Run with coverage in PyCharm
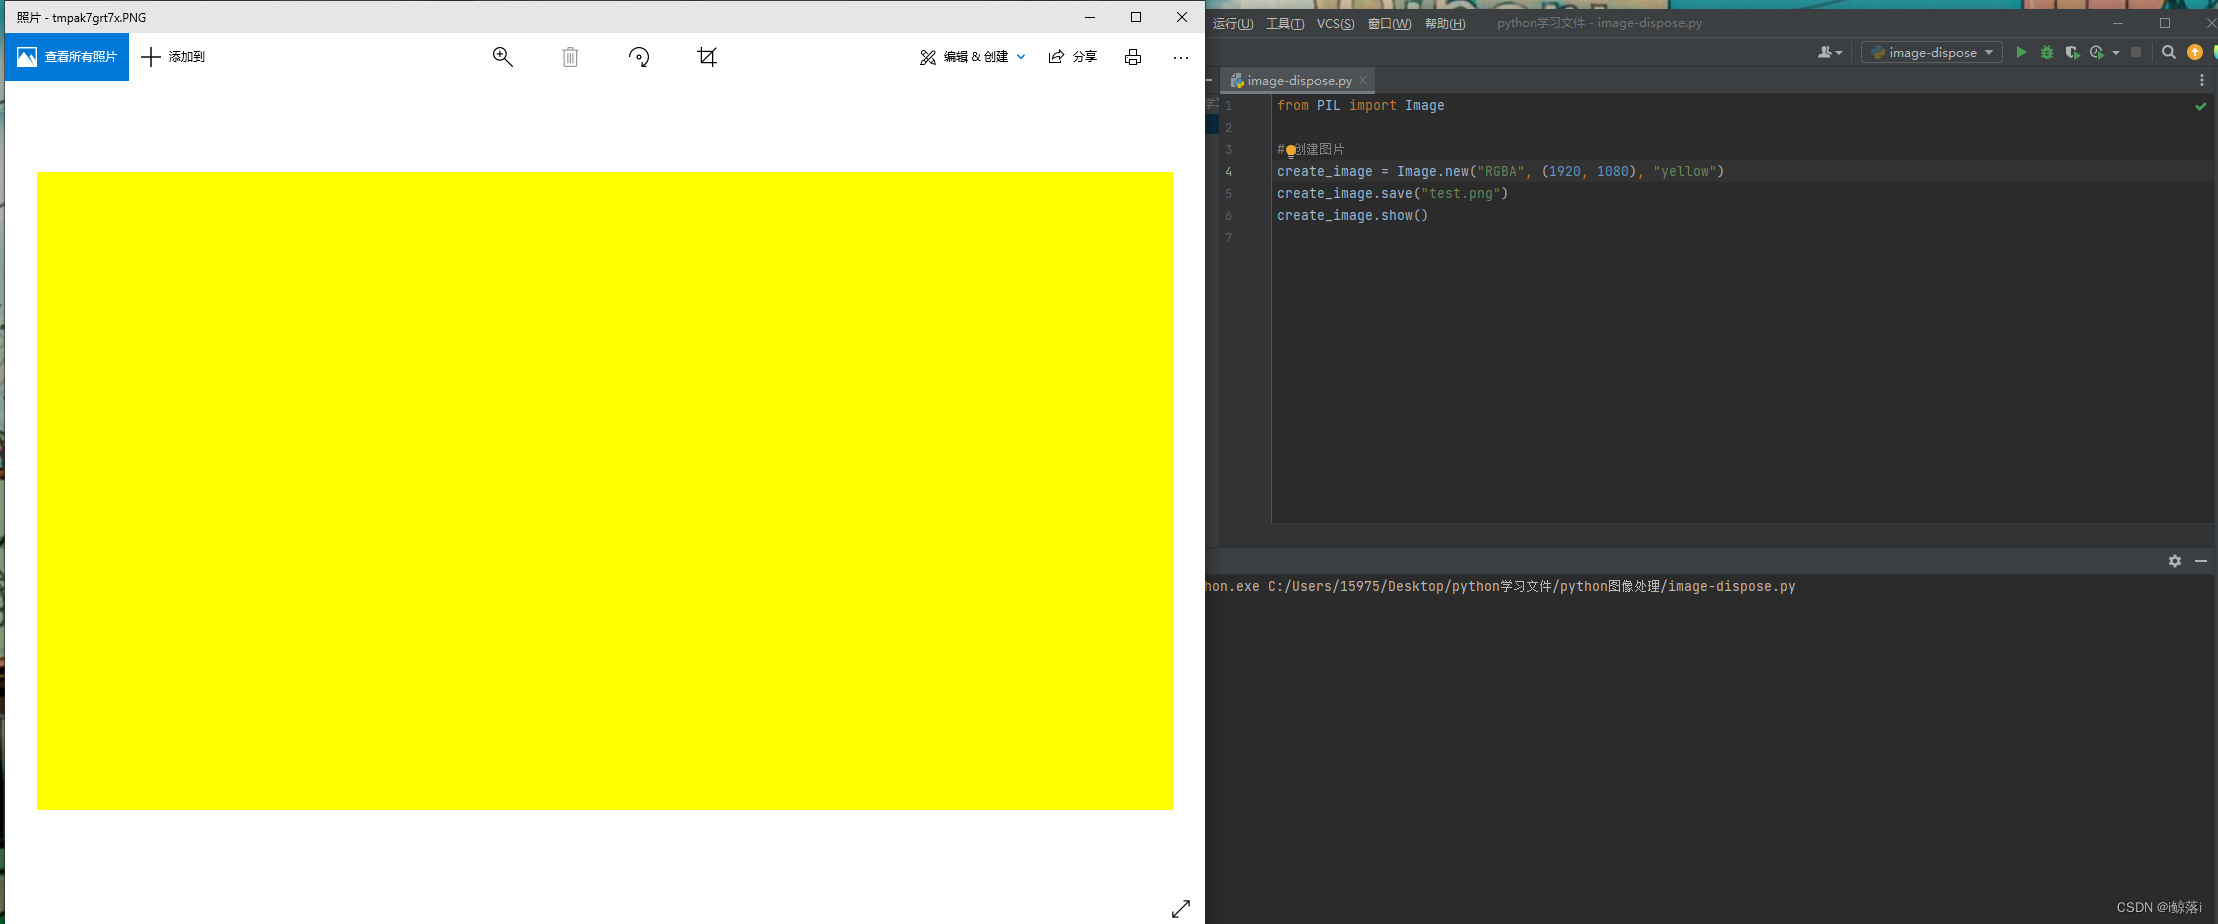The image size is (2218, 924). coord(2071,52)
